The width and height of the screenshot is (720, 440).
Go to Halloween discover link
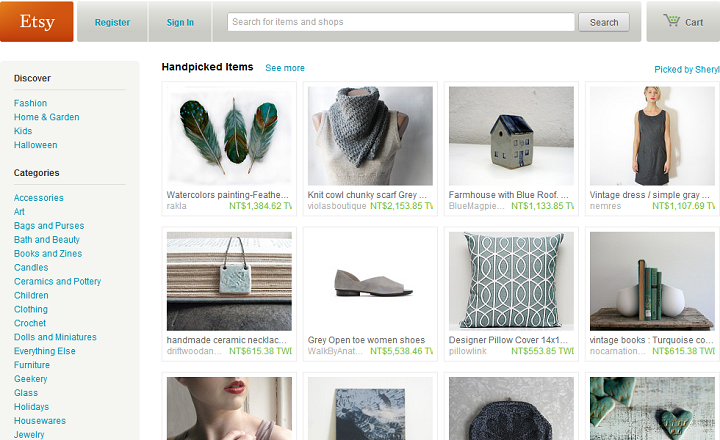pos(35,145)
